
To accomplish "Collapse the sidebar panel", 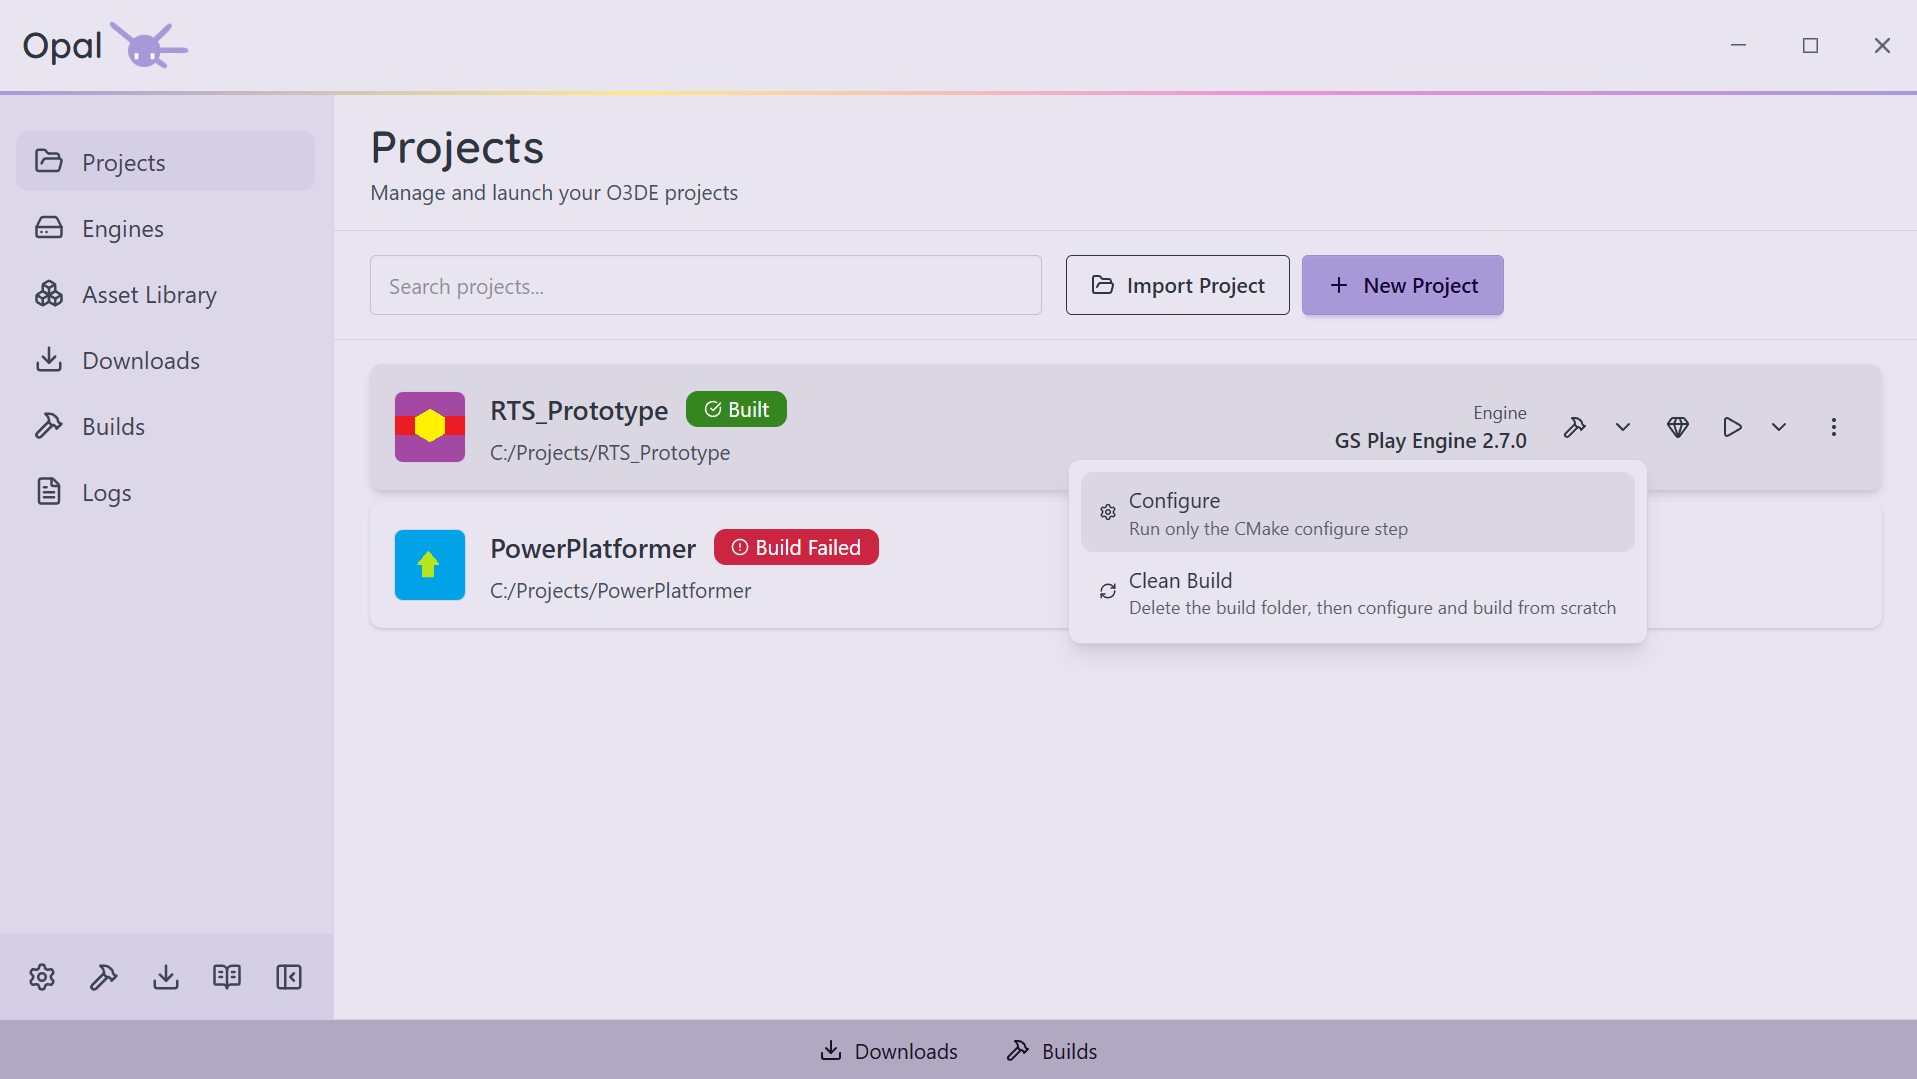I will (289, 977).
